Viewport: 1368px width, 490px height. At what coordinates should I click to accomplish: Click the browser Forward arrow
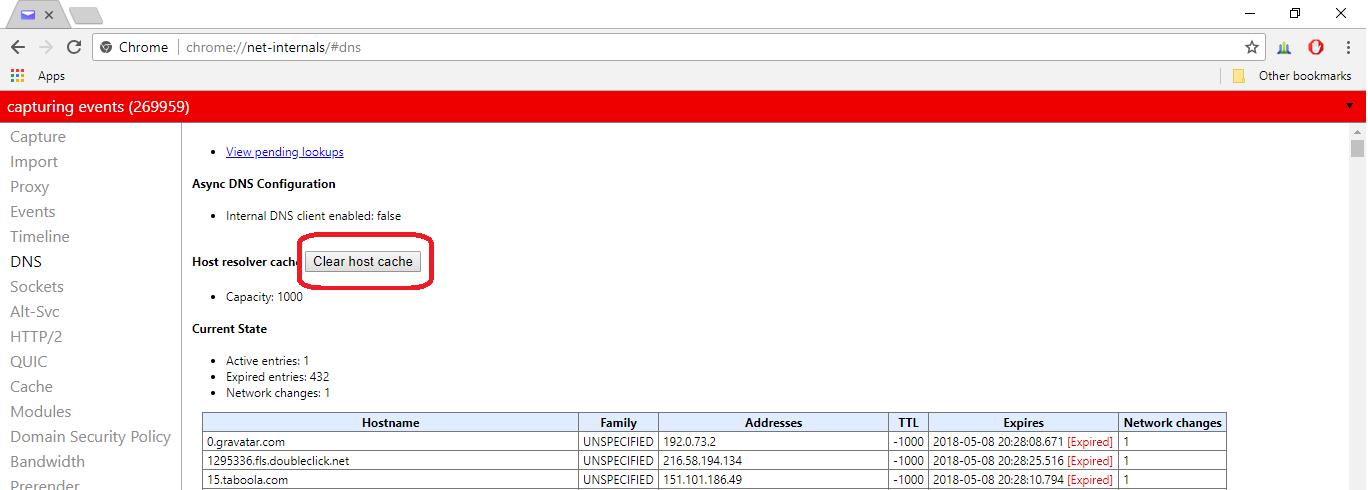click(x=46, y=47)
